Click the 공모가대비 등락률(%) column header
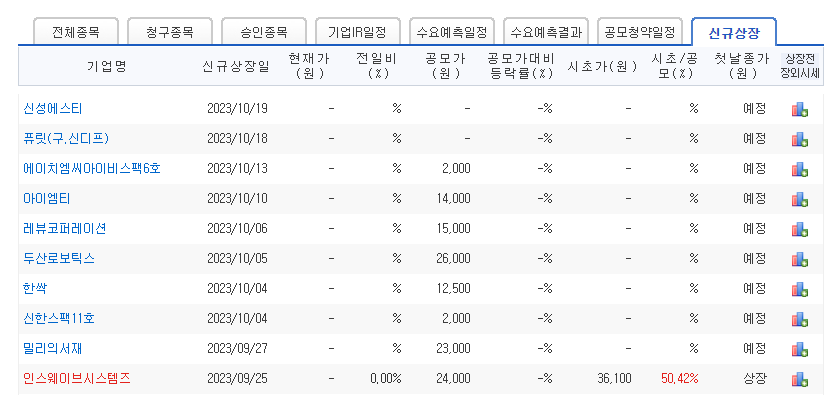 [521, 66]
